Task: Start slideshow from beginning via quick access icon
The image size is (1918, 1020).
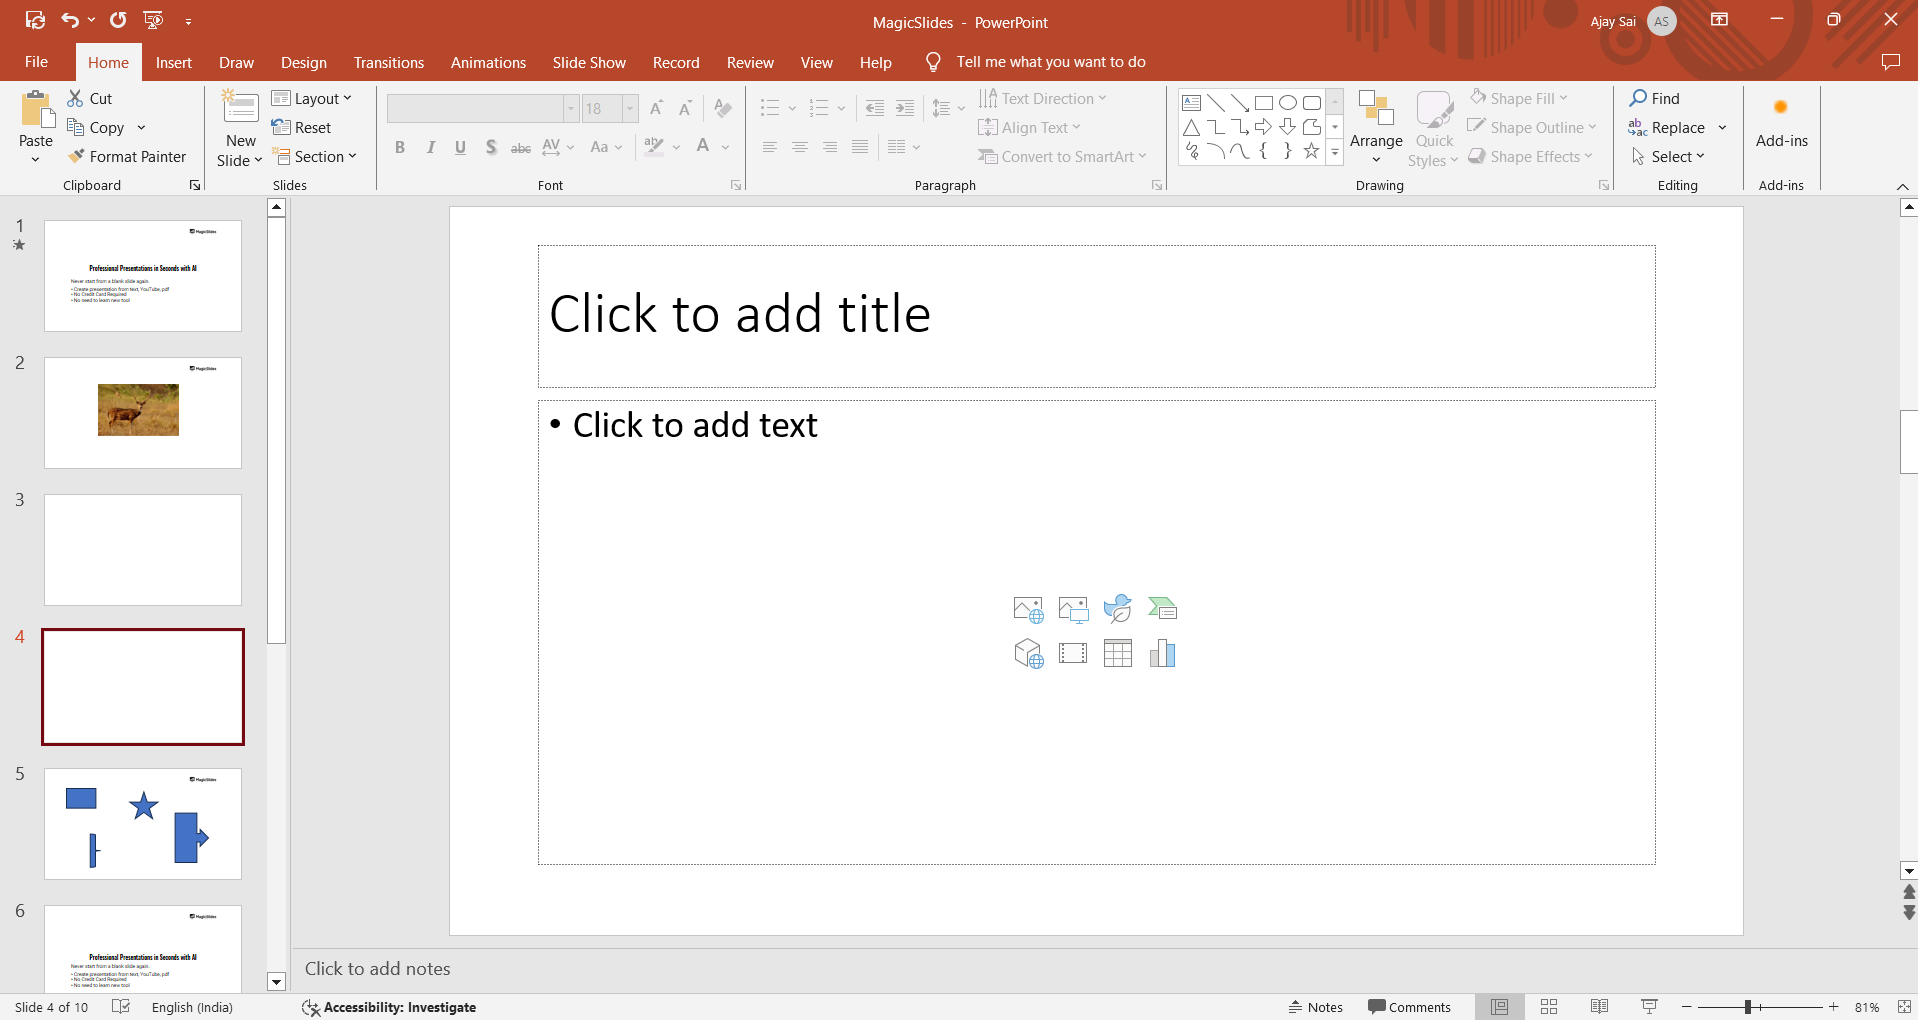Action: coord(153,20)
